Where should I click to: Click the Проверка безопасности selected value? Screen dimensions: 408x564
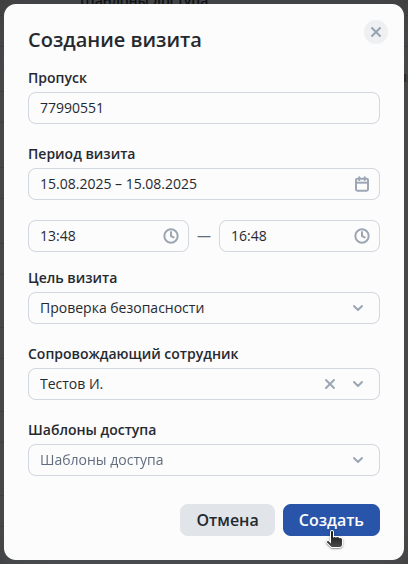coord(122,308)
